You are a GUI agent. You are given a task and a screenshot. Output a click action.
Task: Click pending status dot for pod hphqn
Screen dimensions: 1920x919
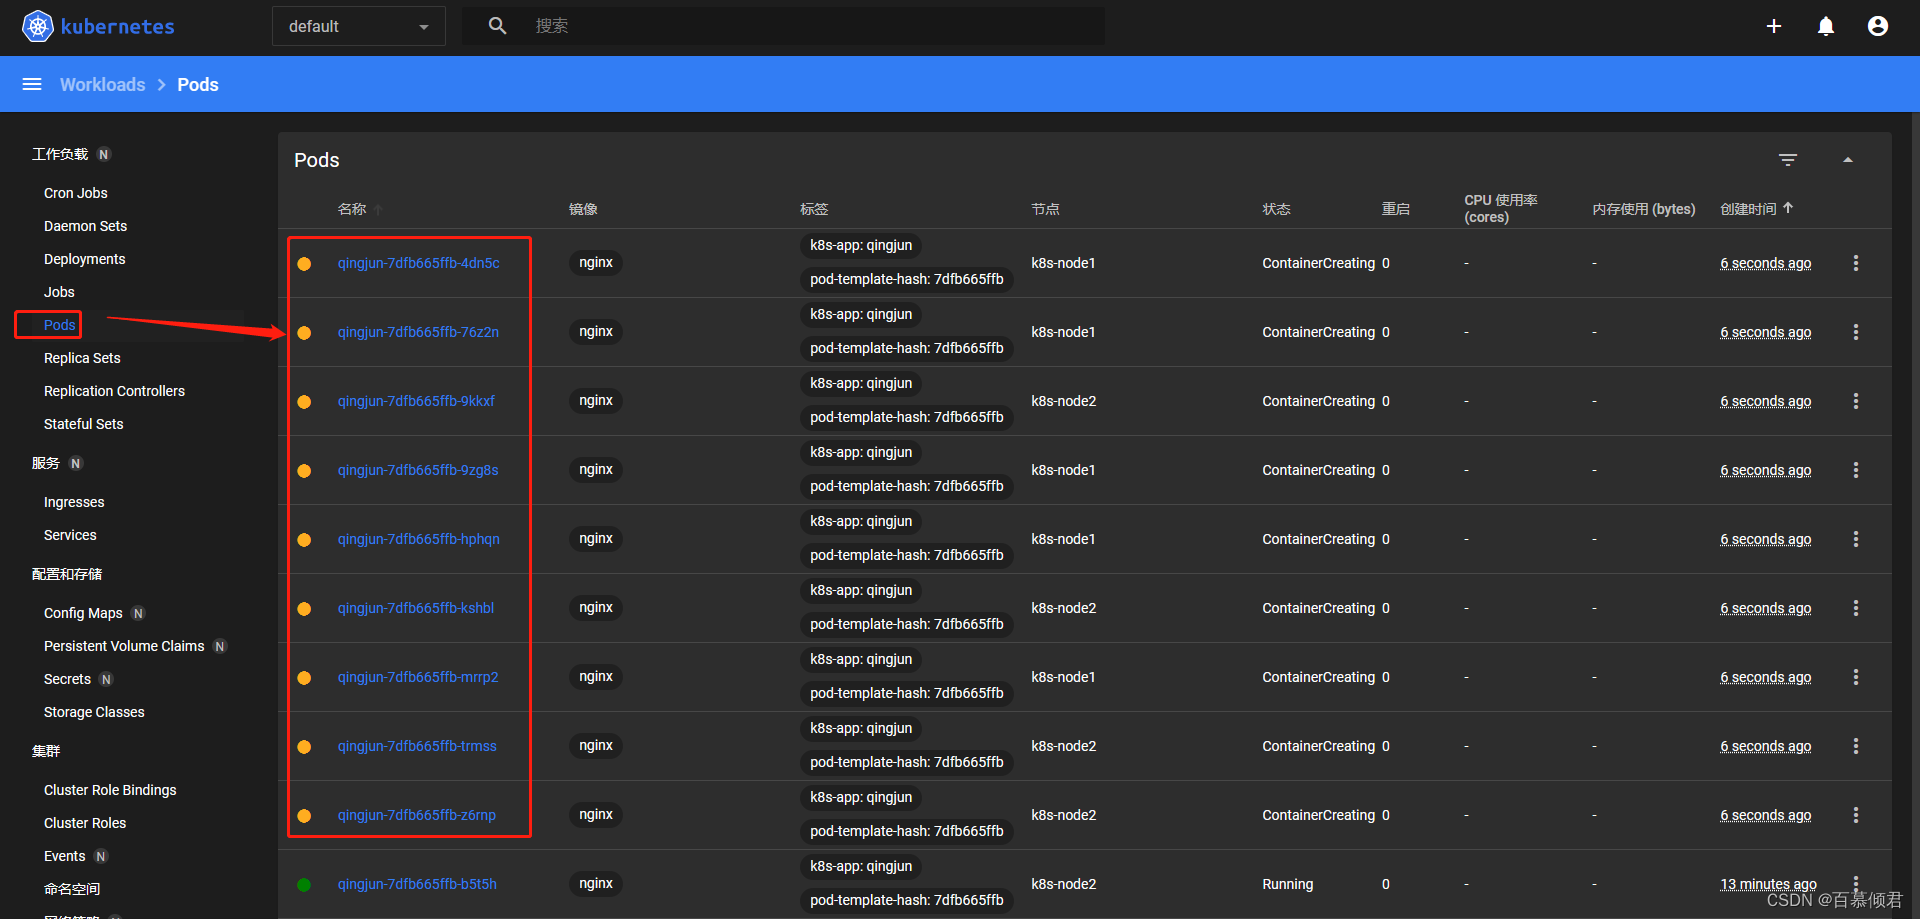304,540
